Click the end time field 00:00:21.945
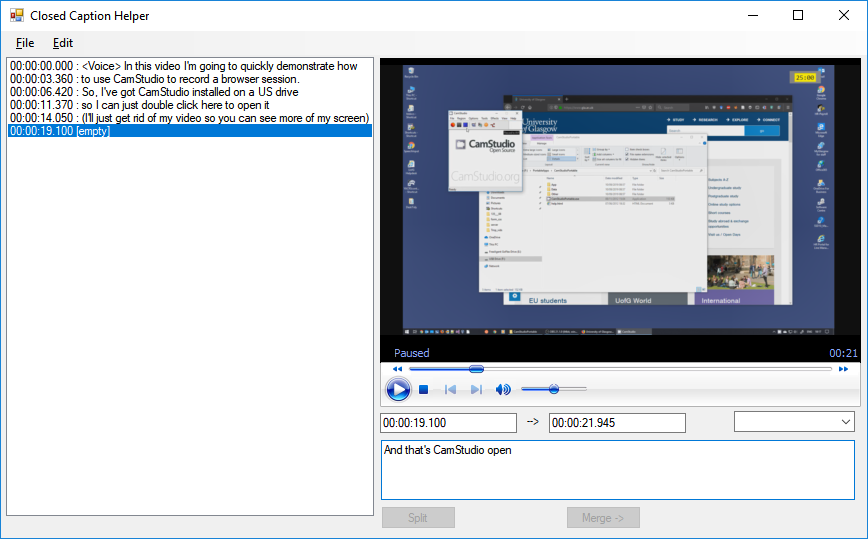 616,423
